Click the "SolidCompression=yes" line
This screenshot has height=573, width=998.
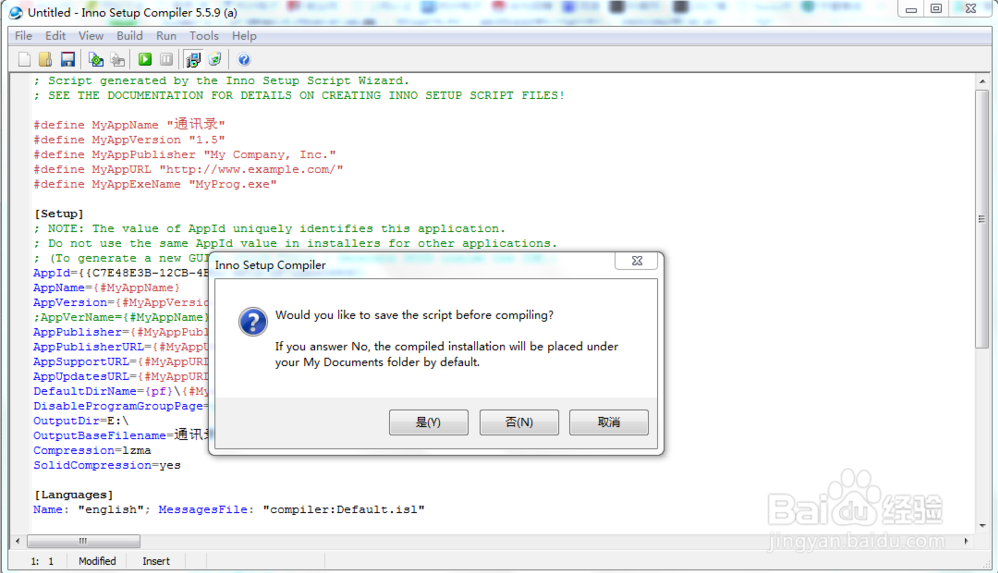tap(107, 465)
